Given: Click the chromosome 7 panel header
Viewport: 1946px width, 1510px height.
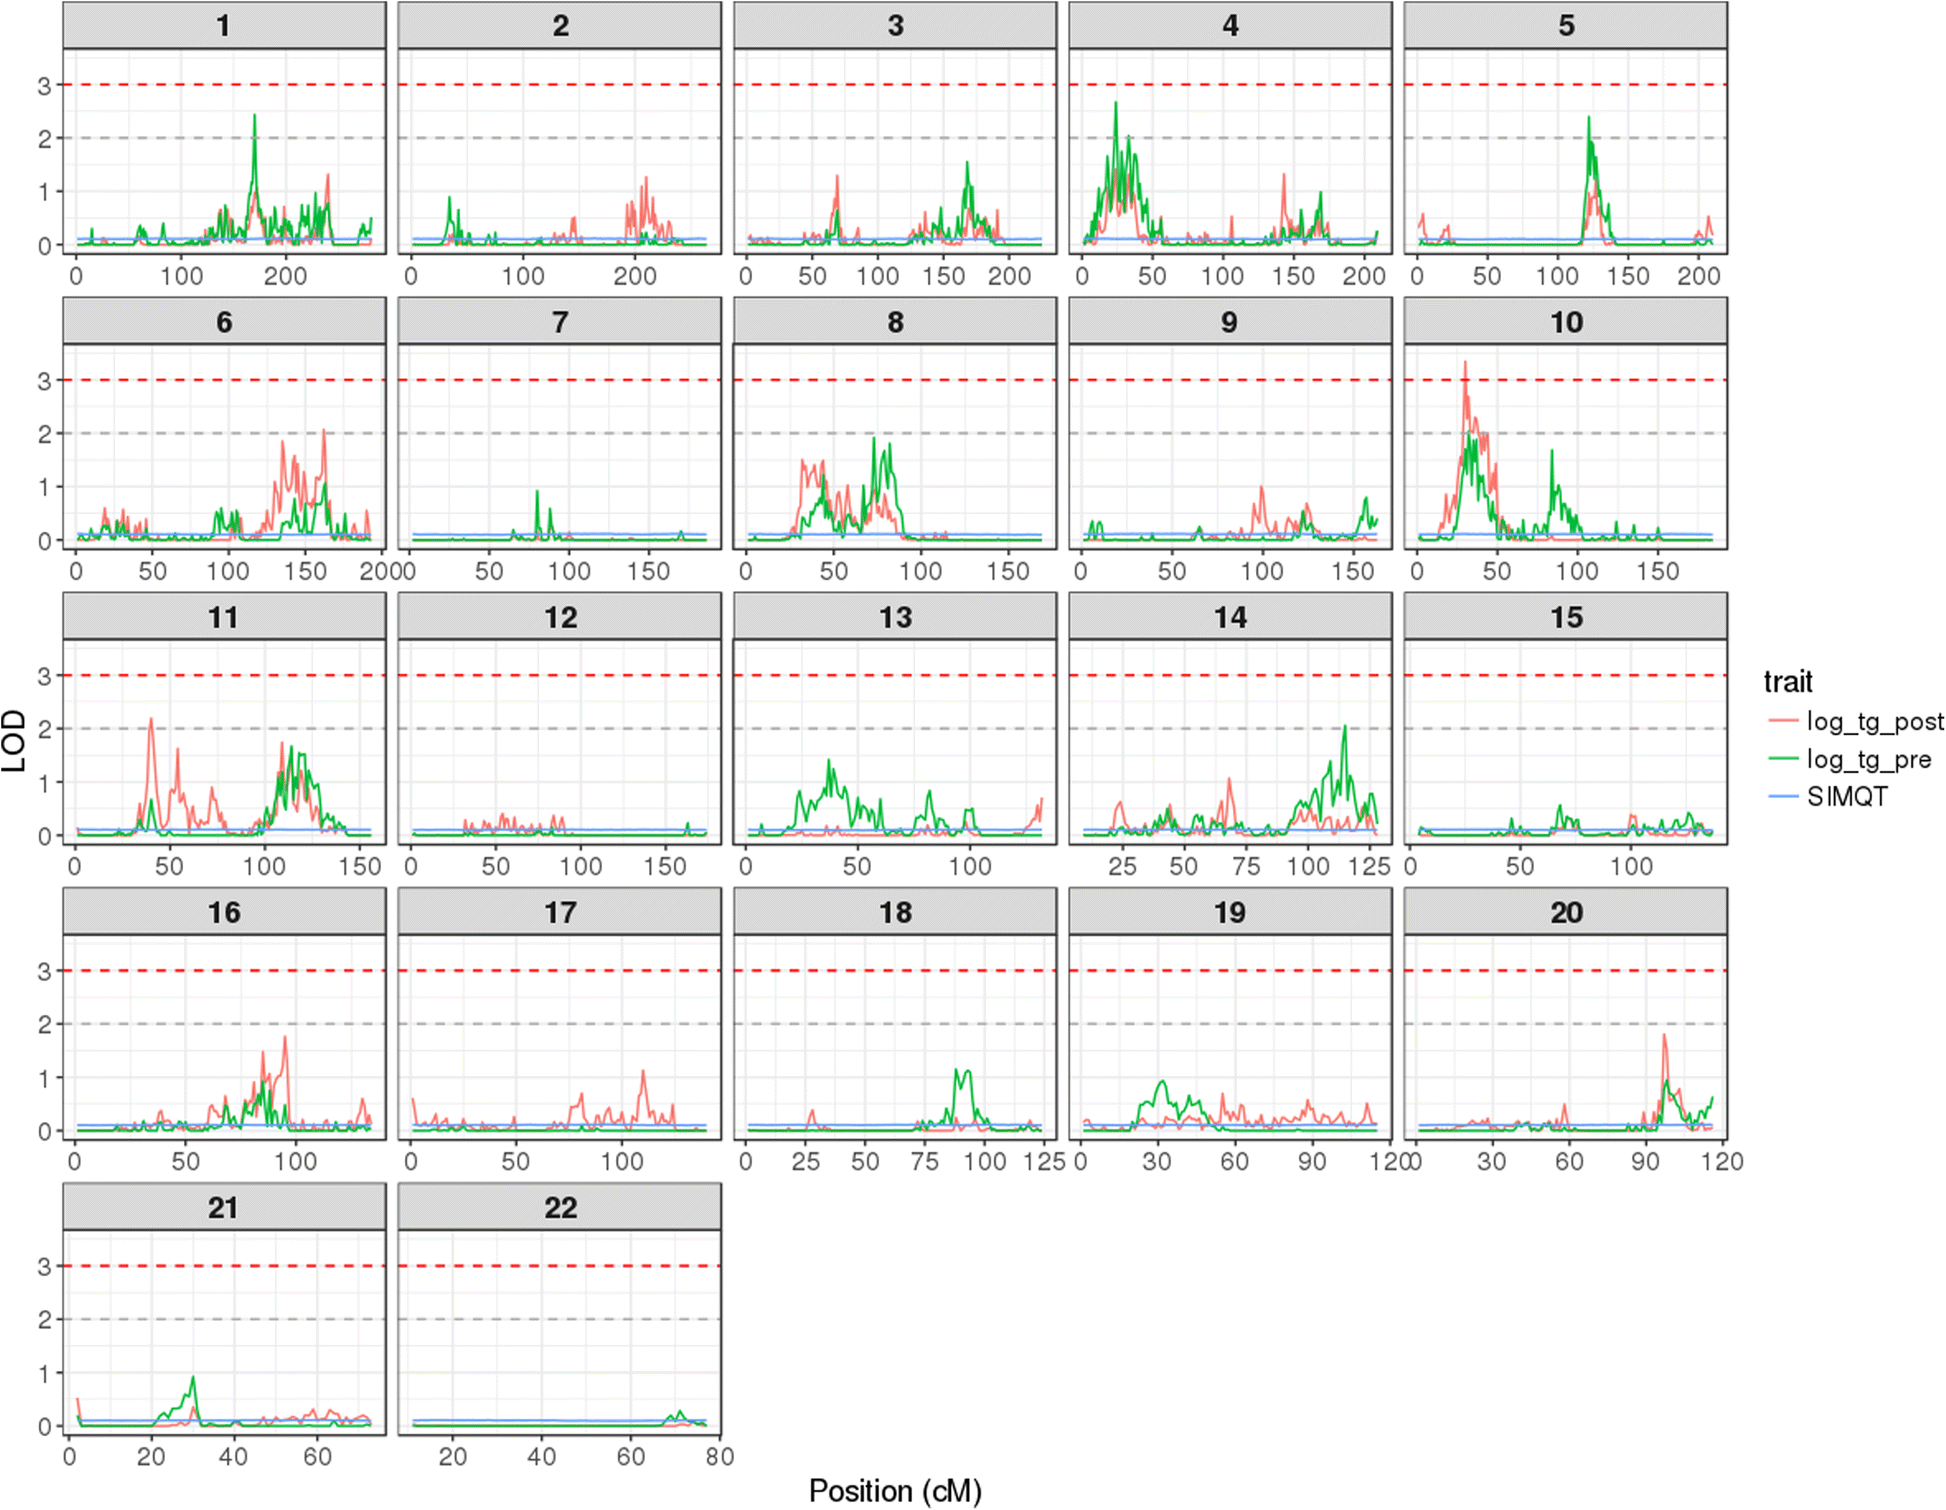Looking at the screenshot, I should (560, 321).
